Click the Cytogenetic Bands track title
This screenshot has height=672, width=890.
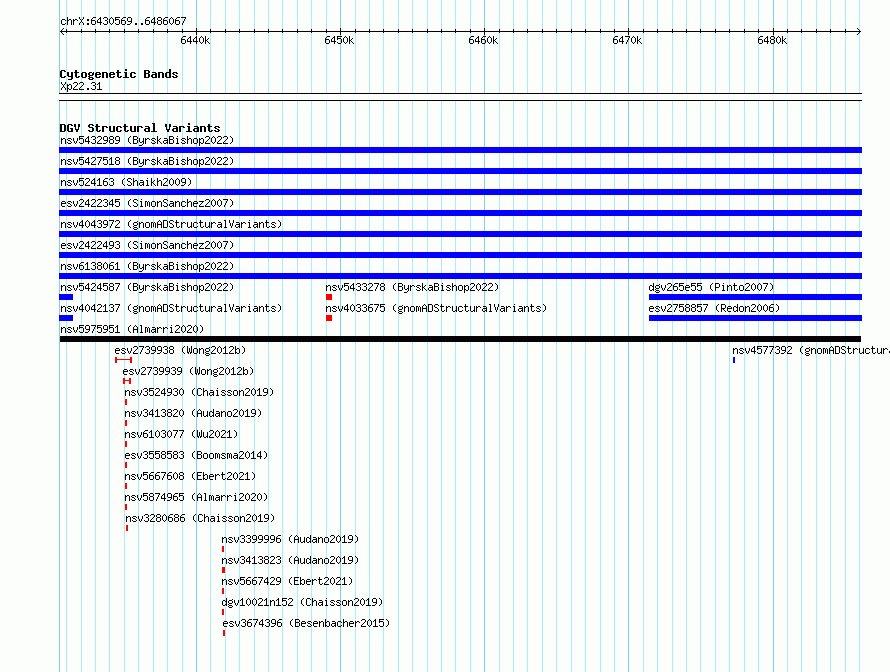tap(119, 74)
